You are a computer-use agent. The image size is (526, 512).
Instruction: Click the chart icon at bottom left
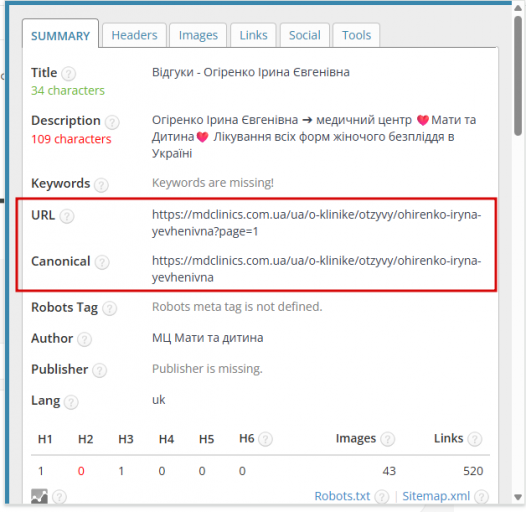tap(39, 497)
